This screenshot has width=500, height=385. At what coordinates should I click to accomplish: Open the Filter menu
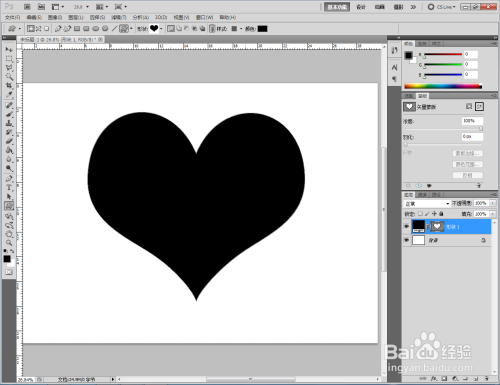118,17
